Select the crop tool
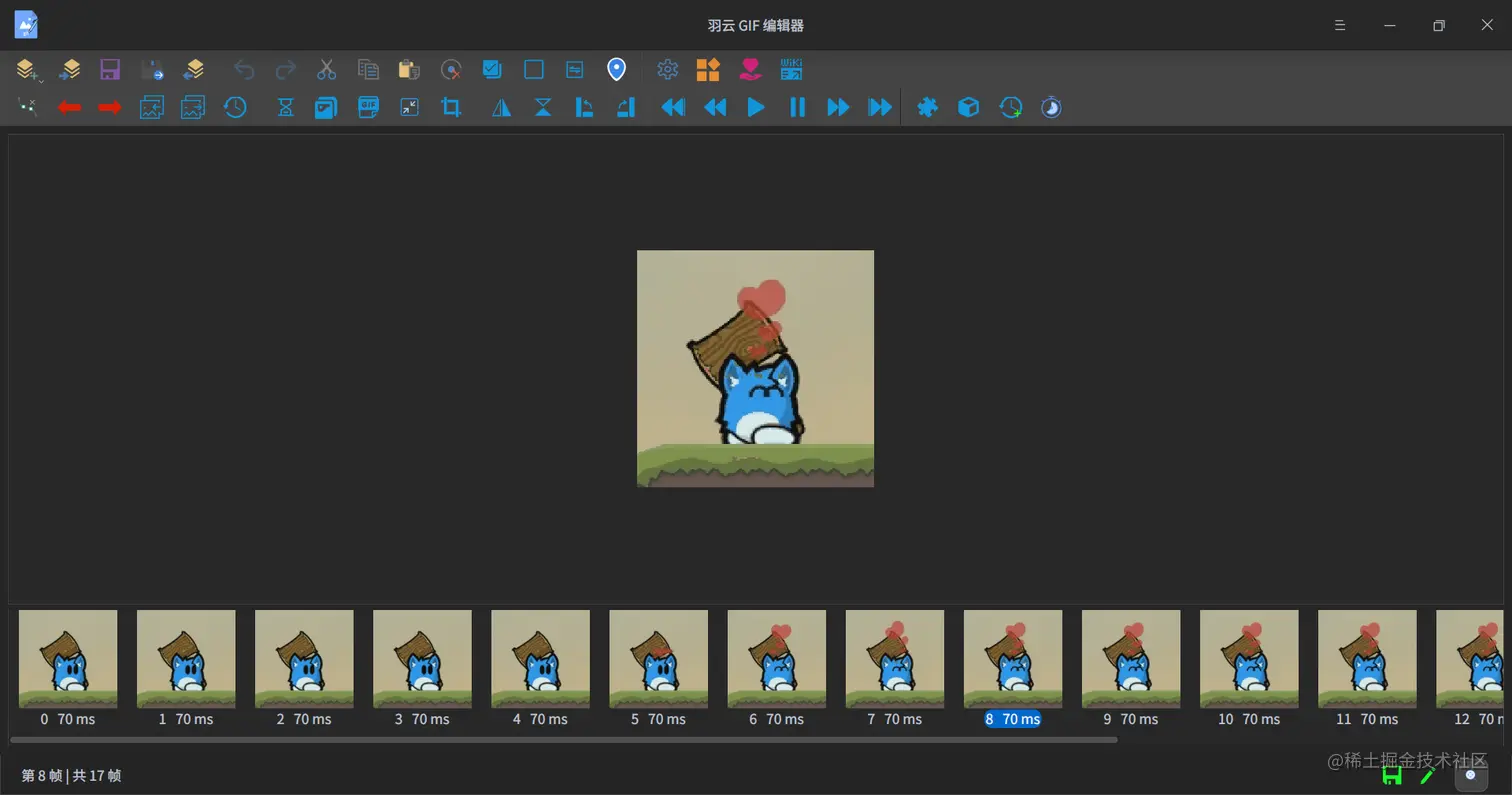The width and height of the screenshot is (1512, 795). (451, 107)
